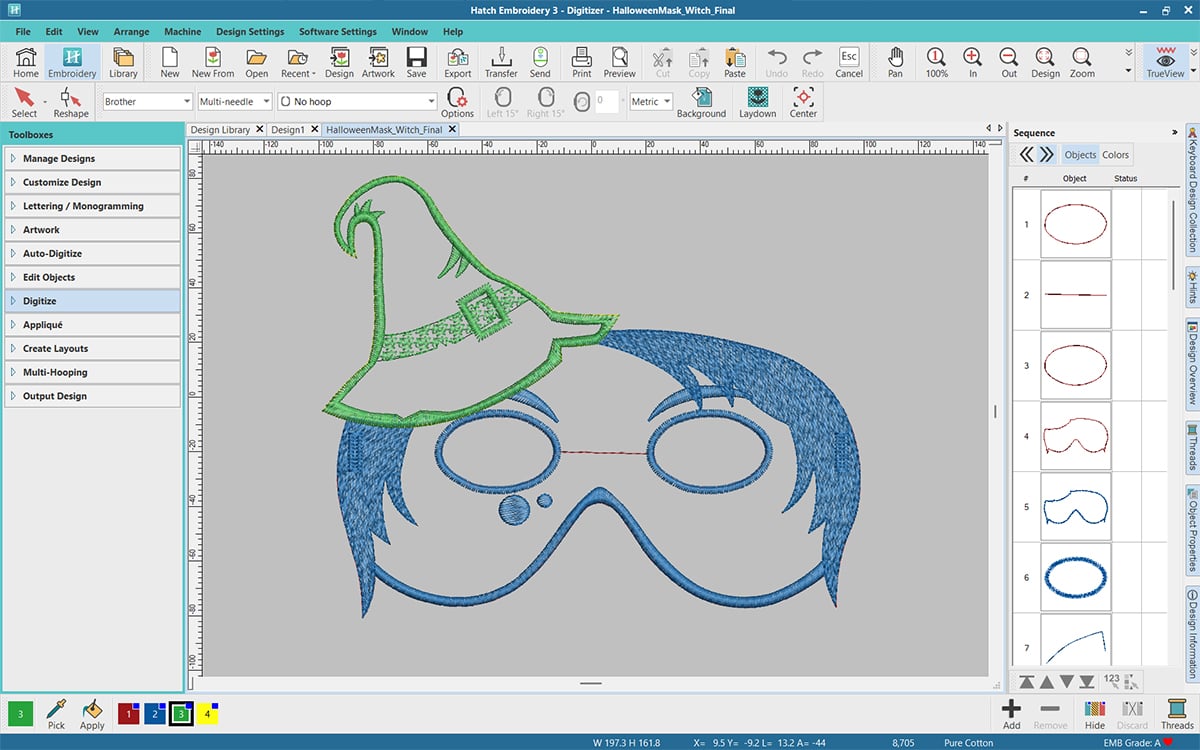
Task: Open the Brother machine brand dropdown
Action: 147,102
